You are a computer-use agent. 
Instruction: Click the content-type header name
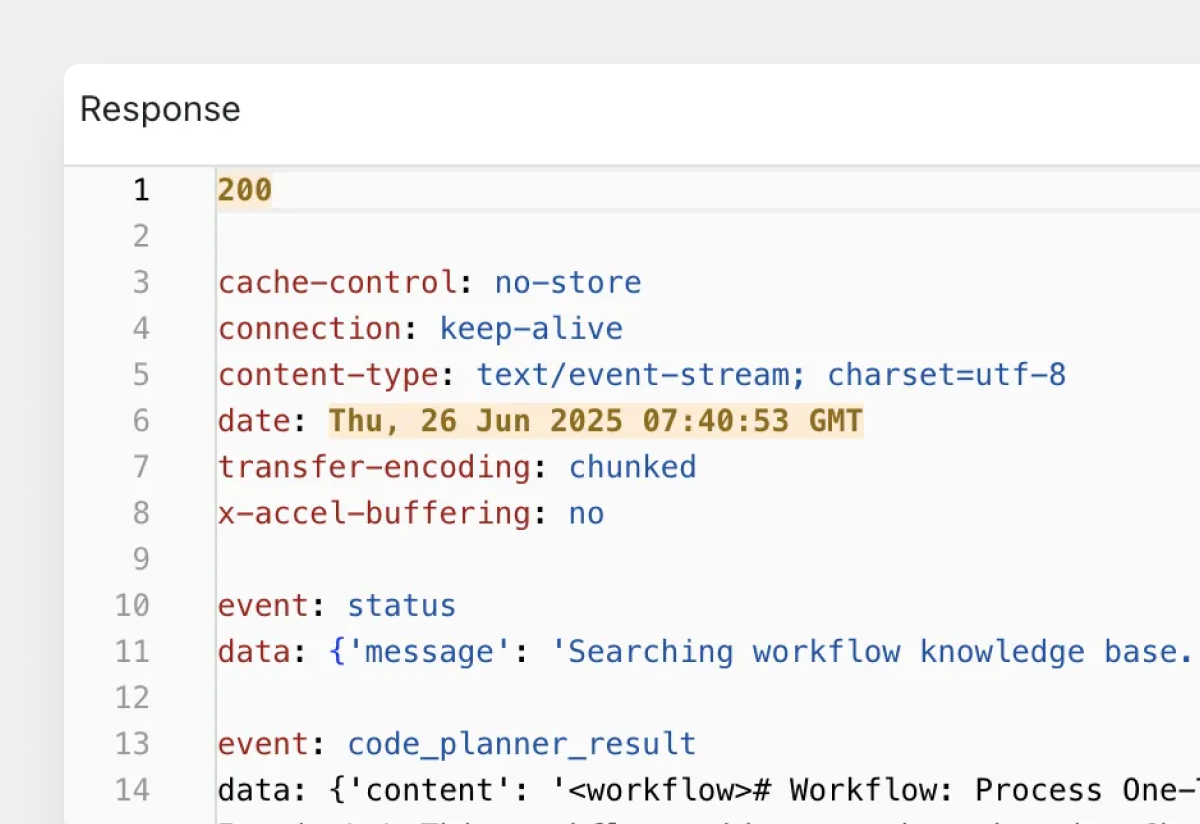[x=328, y=375]
